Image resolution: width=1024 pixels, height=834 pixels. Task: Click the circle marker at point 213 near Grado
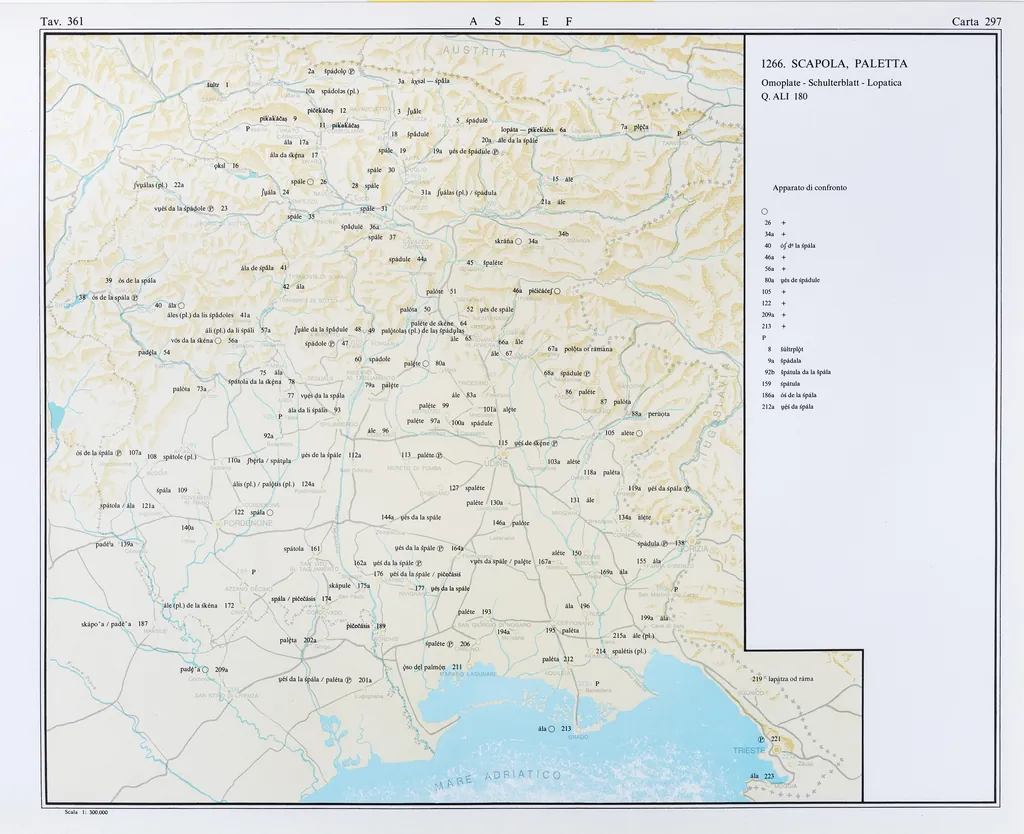pyautogui.click(x=551, y=729)
